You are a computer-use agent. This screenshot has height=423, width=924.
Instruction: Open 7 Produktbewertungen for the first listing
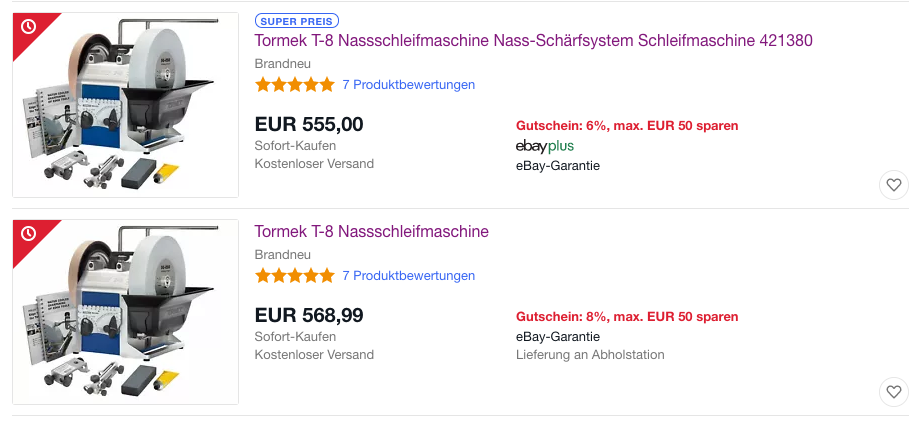click(408, 85)
